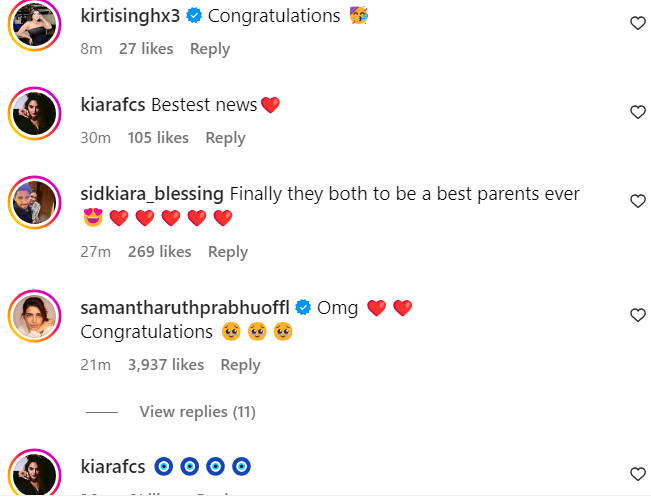Open the sidkiara_blessing username link
The width and height of the screenshot is (651, 499).
tap(152, 193)
